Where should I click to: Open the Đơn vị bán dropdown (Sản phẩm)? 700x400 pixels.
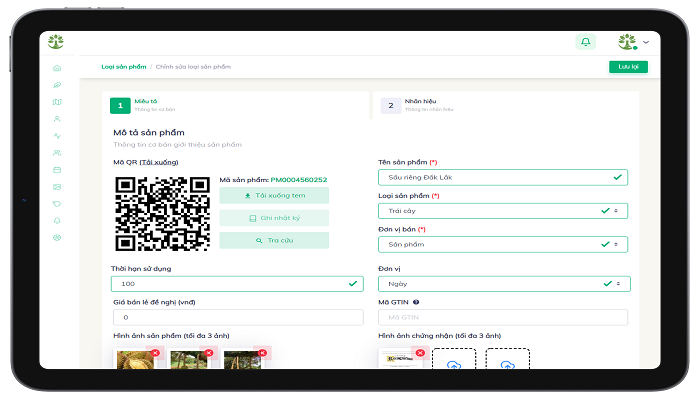point(503,244)
